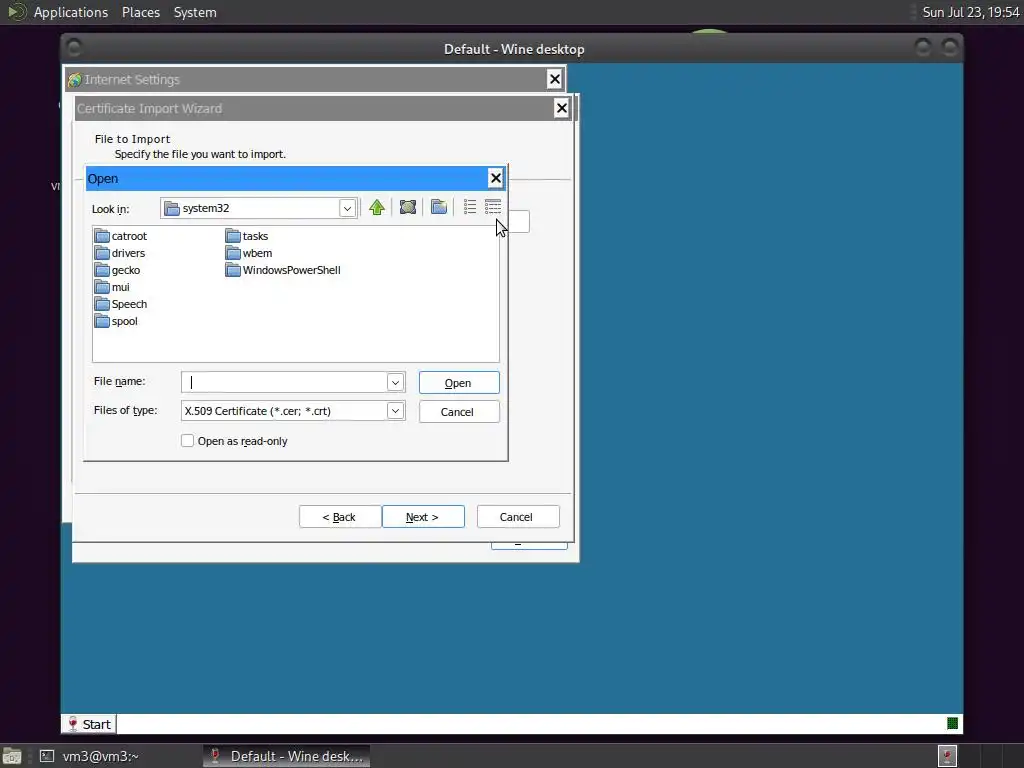This screenshot has width=1024, height=768.
Task: Select the wbem folder name
Action: 257,253
